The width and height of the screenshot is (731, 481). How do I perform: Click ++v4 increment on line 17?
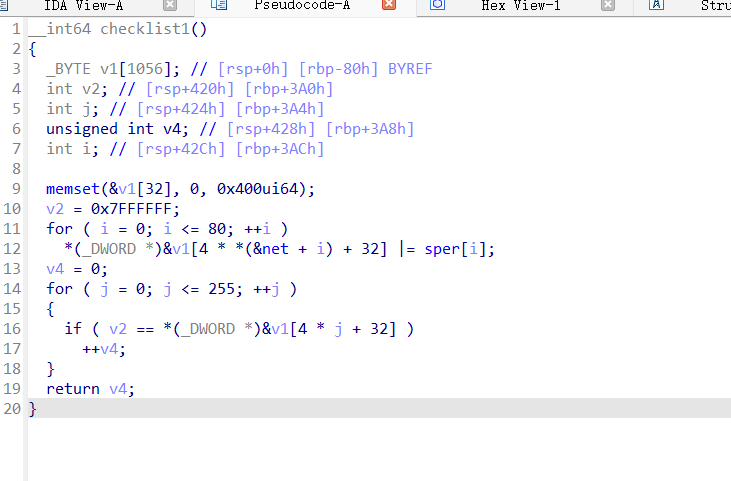pyautogui.click(x=104, y=349)
